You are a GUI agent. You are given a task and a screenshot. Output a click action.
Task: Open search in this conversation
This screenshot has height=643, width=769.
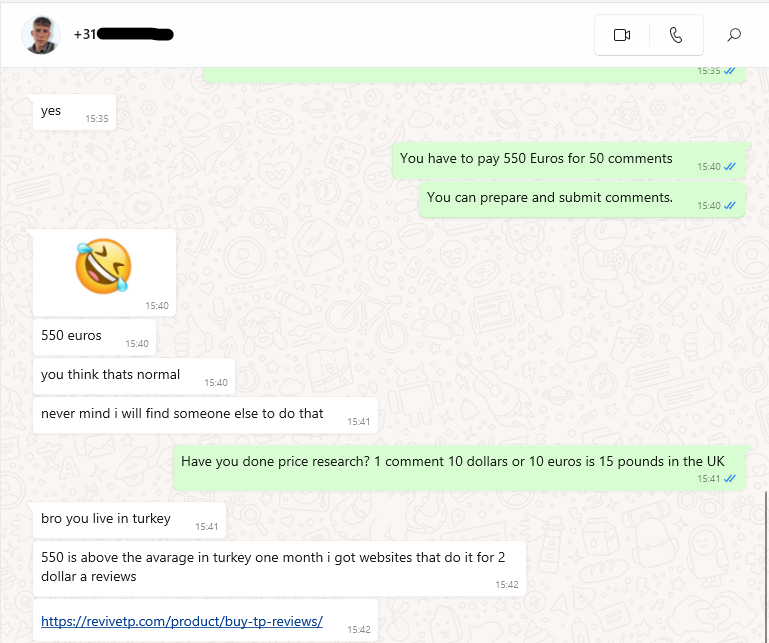(734, 35)
